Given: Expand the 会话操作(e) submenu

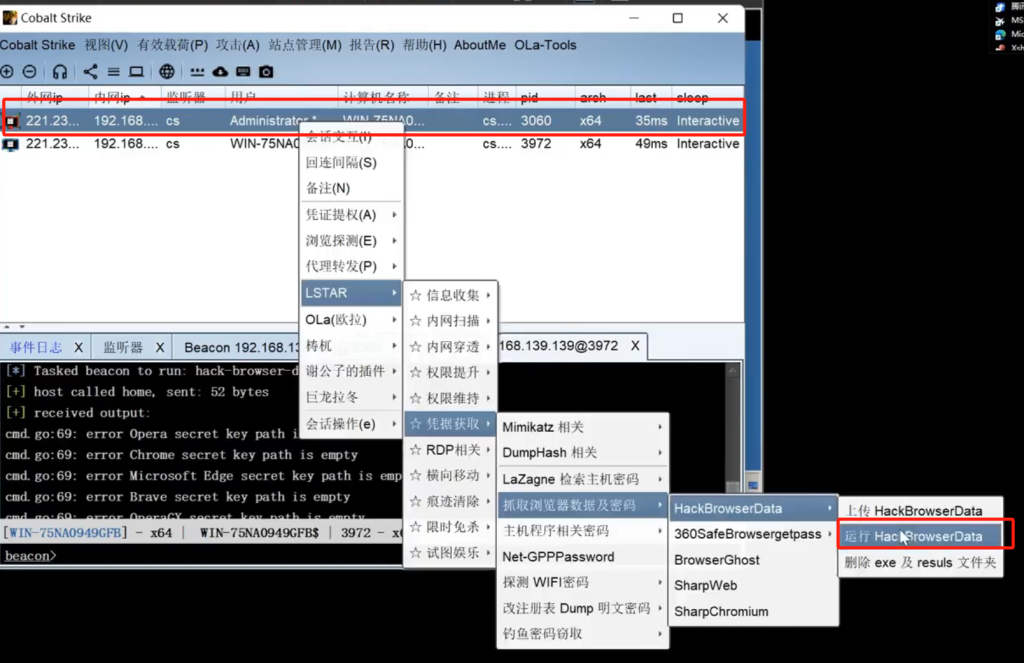Looking at the screenshot, I should (351, 424).
